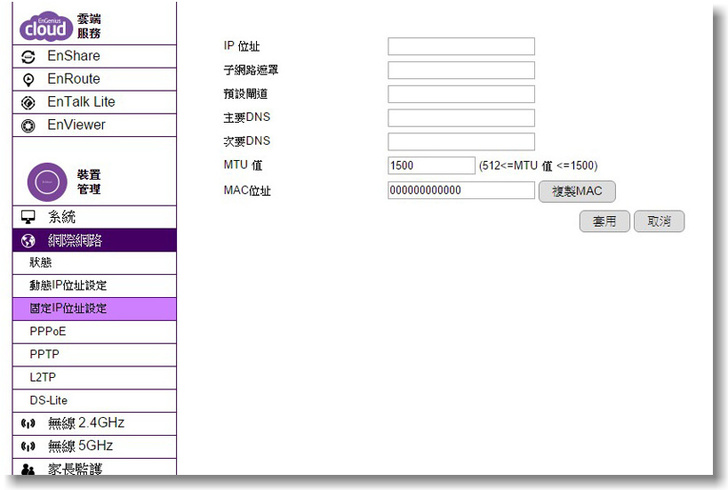The height and width of the screenshot is (490, 728).
Task: Open the 無線 2.4GHz menu section
Action: pos(94,424)
